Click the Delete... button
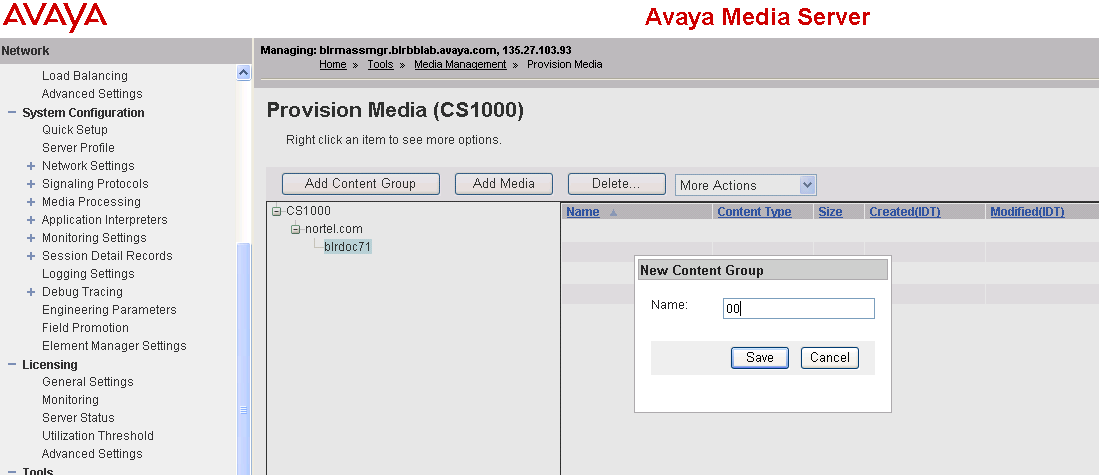This screenshot has height=475, width=1099. point(617,184)
